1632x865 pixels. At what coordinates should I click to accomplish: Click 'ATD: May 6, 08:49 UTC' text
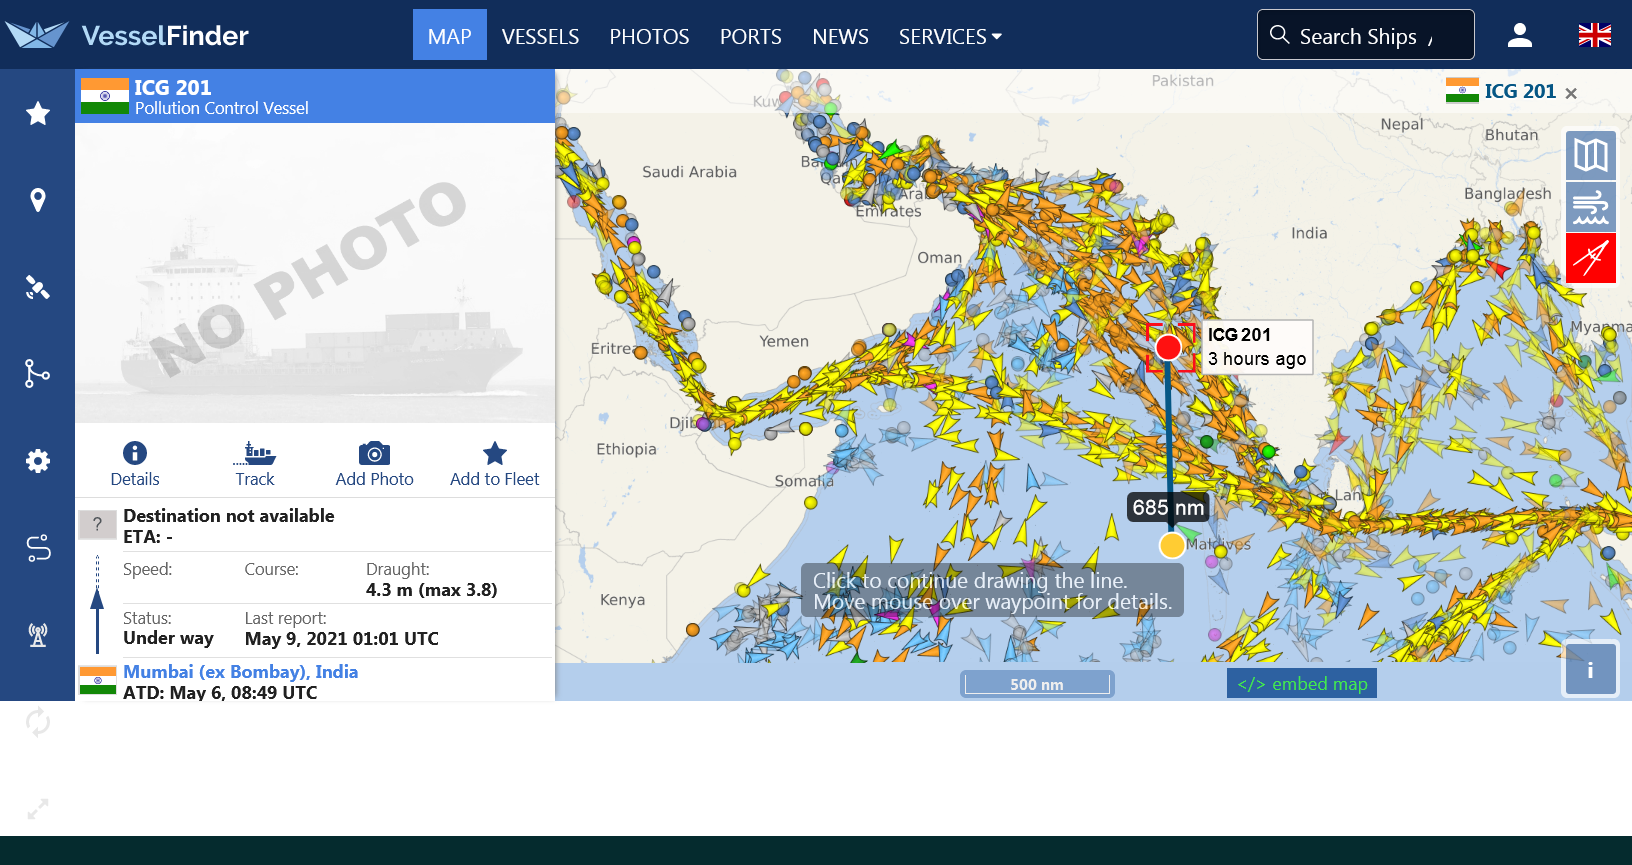coord(220,692)
